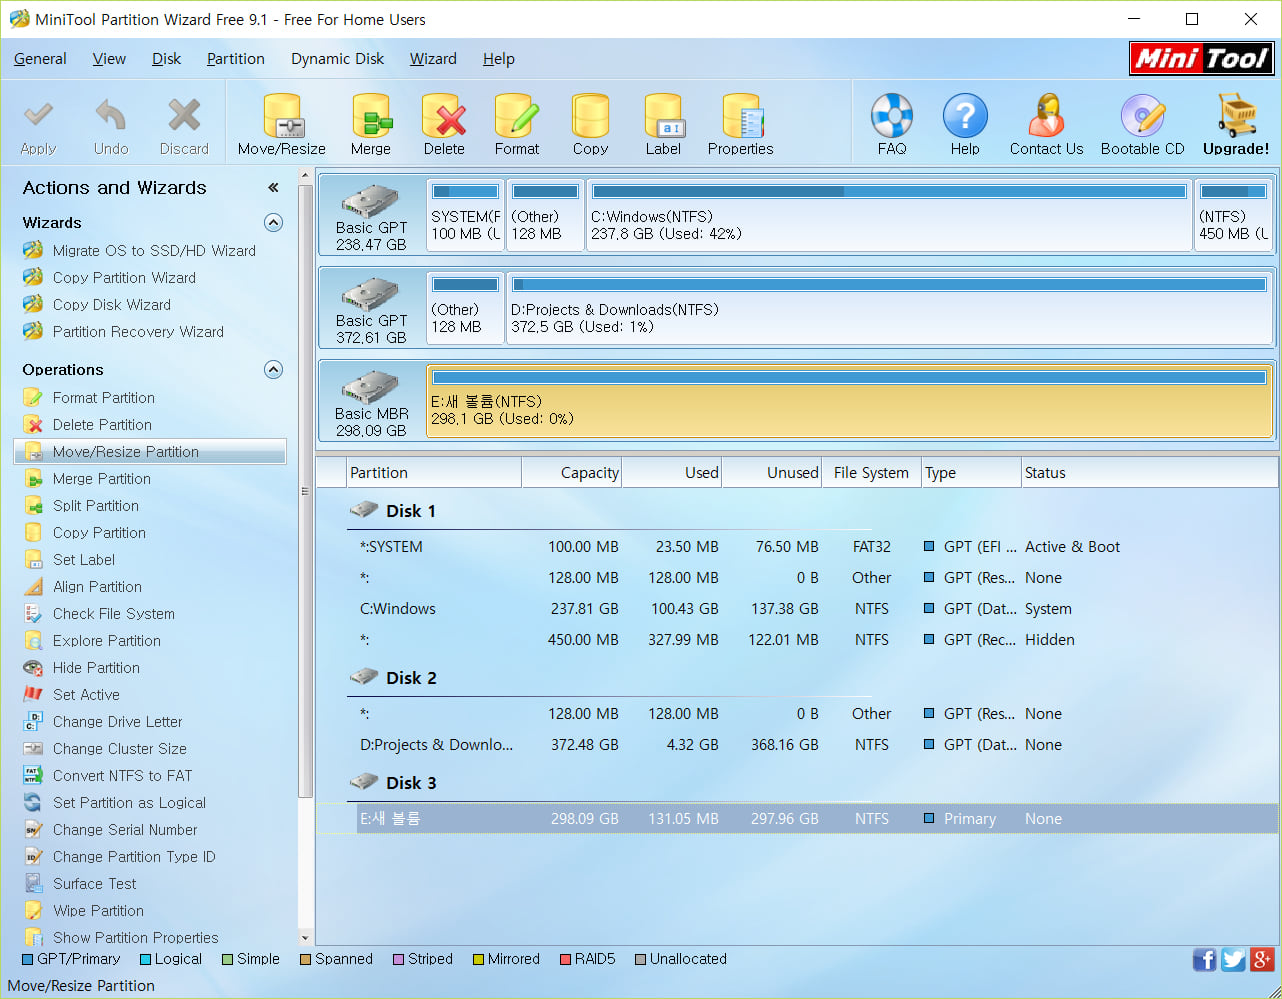Click the Undo arrow toolbar icon
The width and height of the screenshot is (1282, 999).
111,116
